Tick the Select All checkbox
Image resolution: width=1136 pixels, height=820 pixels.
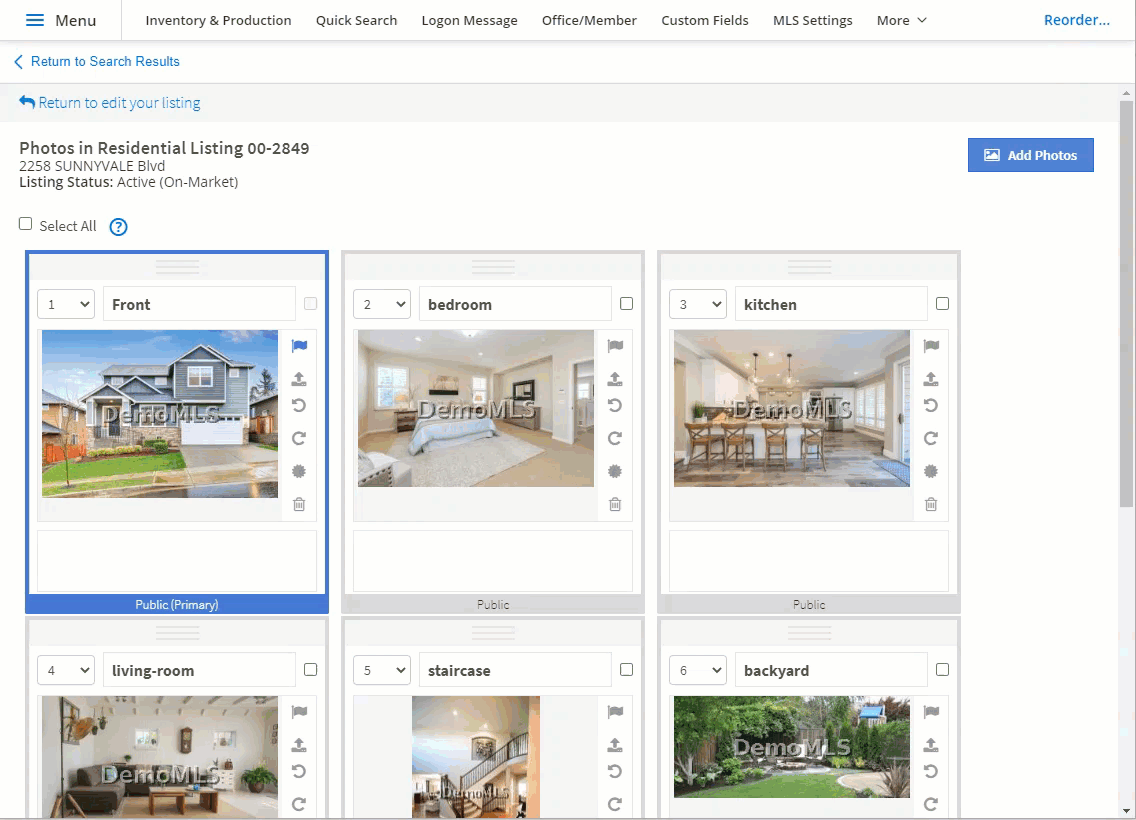tap(25, 224)
